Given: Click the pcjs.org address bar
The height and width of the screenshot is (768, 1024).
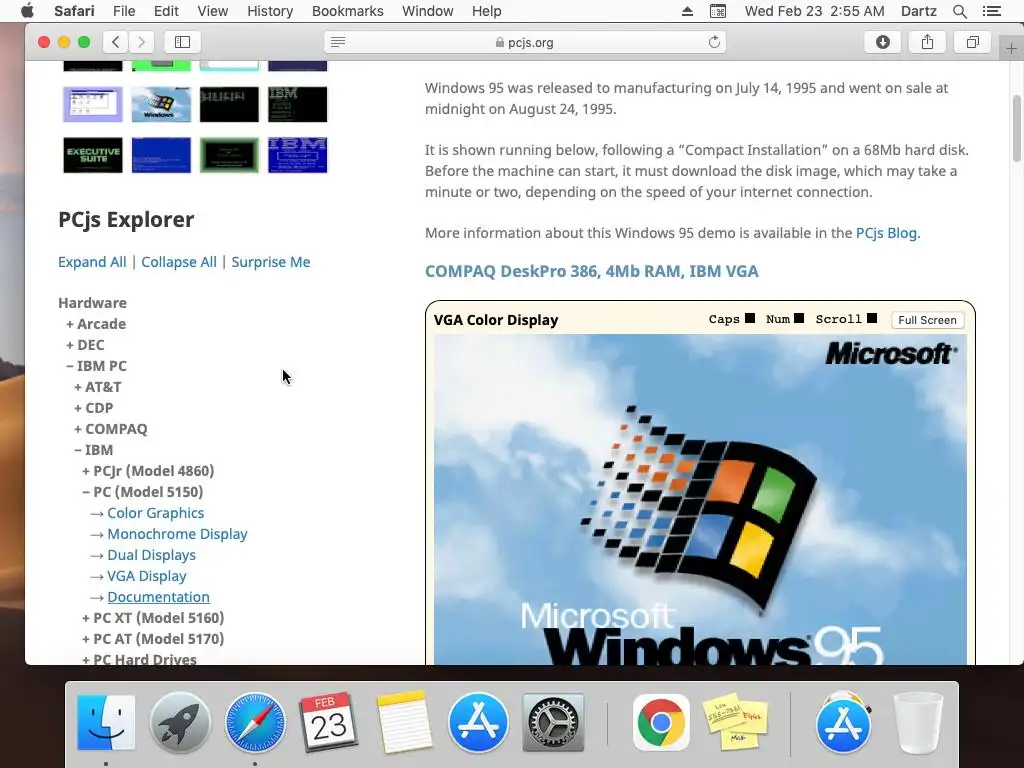Looking at the screenshot, I should click(525, 42).
